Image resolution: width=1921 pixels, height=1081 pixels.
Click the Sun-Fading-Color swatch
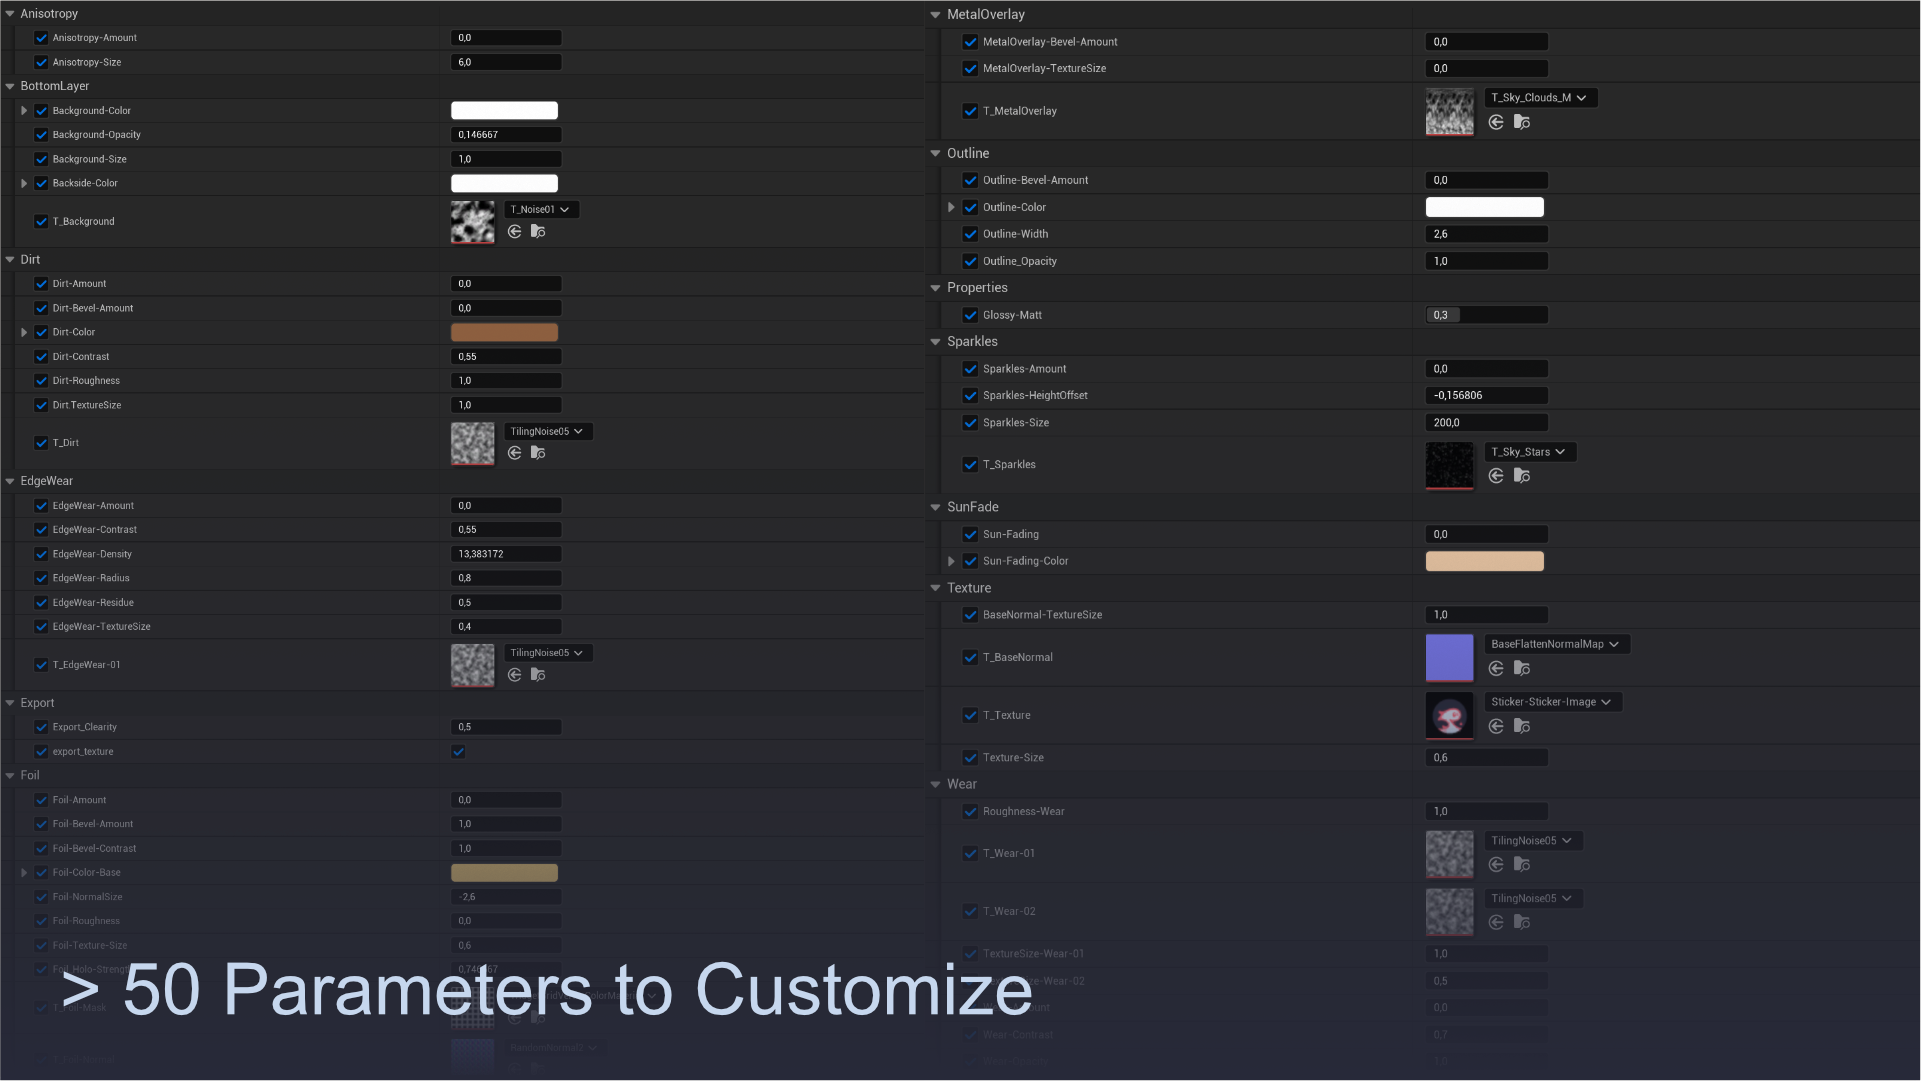1484,561
